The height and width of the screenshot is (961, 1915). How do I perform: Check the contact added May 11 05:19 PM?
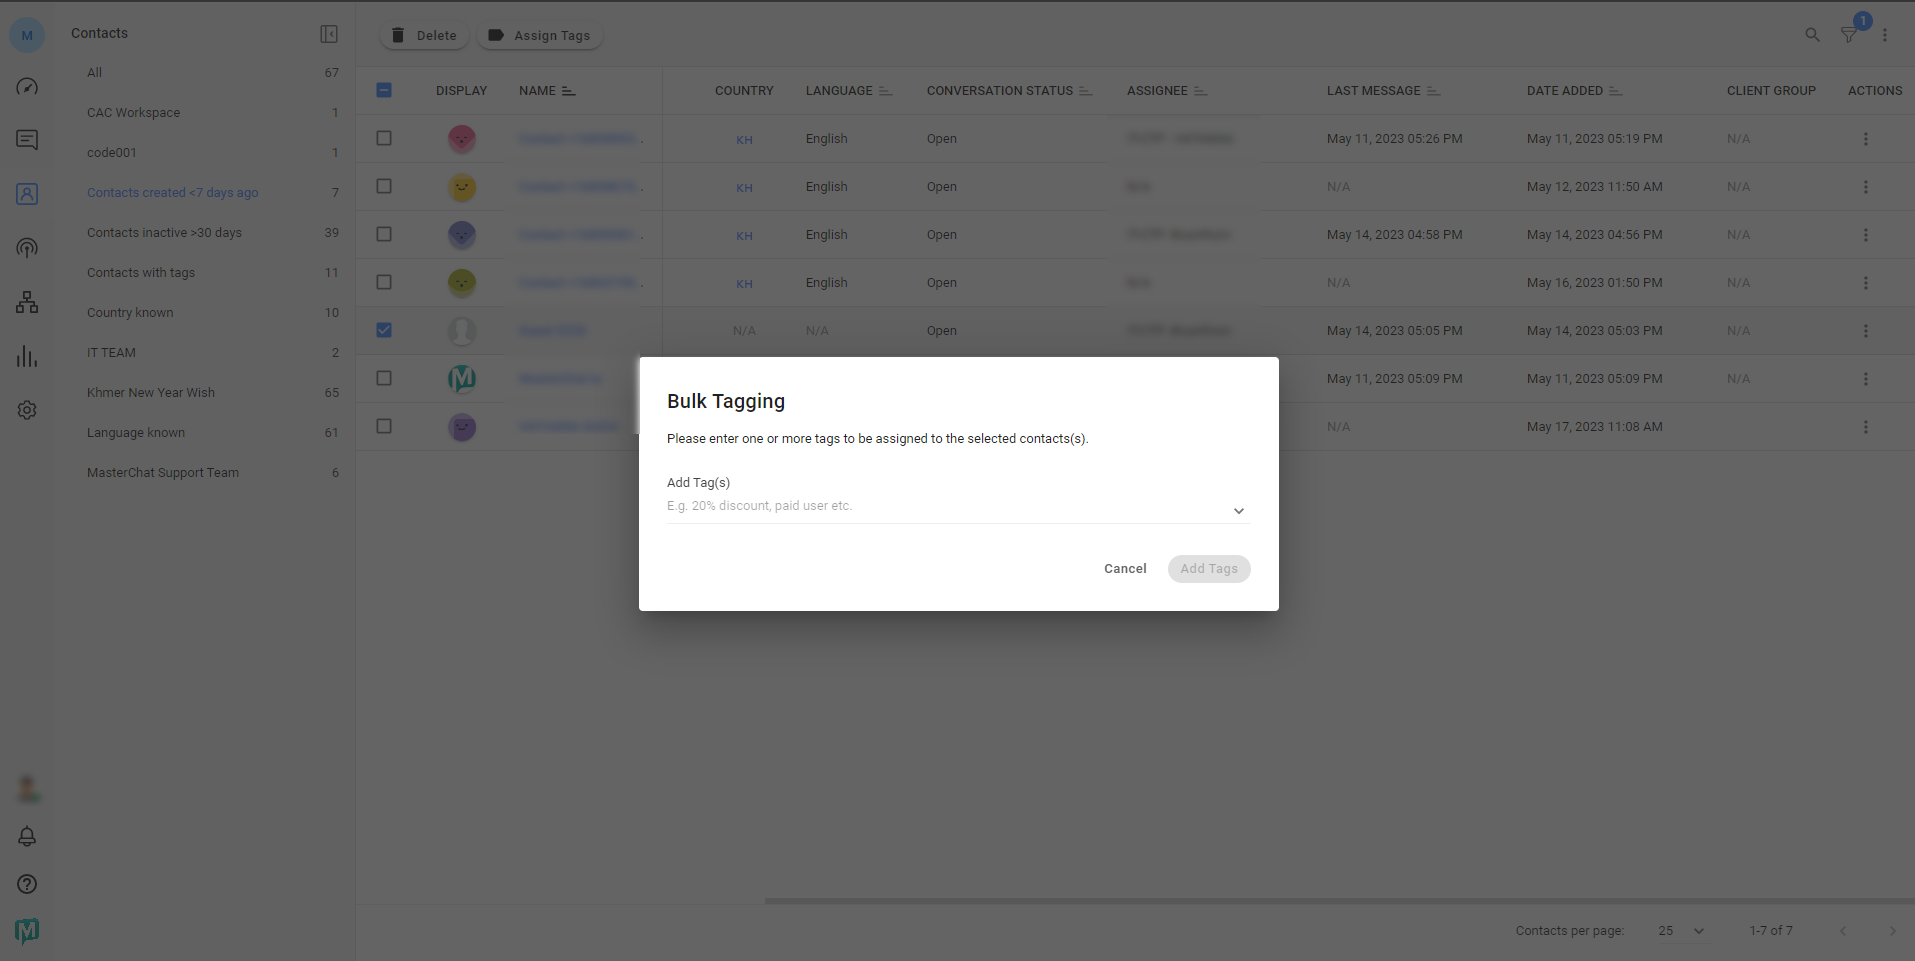(x=384, y=138)
